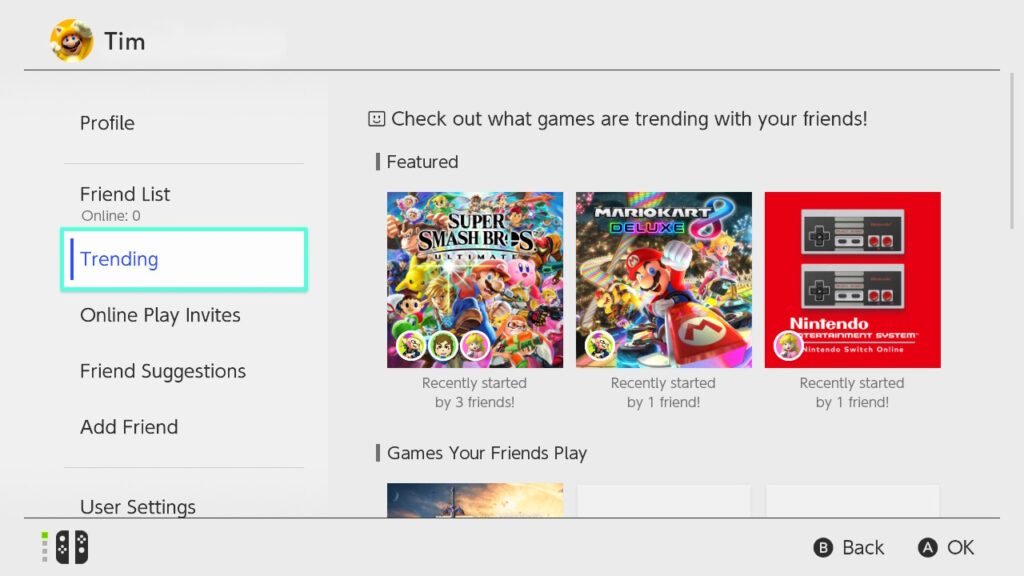
Task: Select first friend avatar on Smash Bros tile
Action: 411,345
